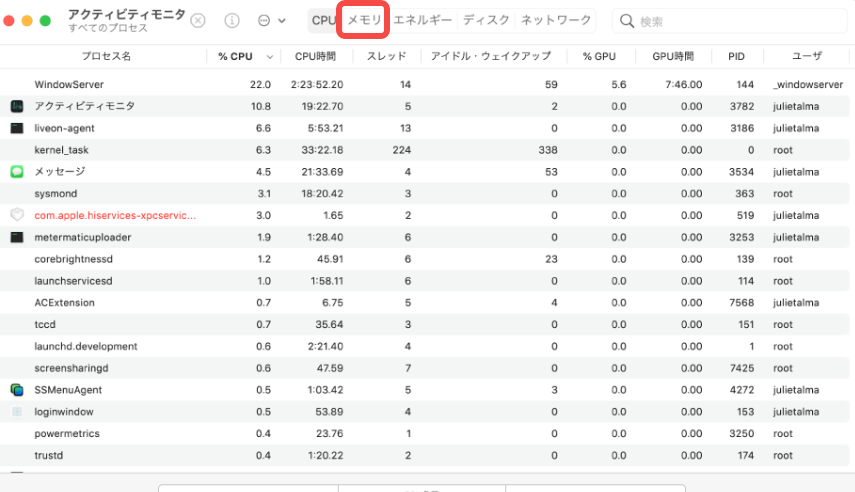Click the GPU time value 7:46.00
The width and height of the screenshot is (855, 492).
click(x=684, y=85)
